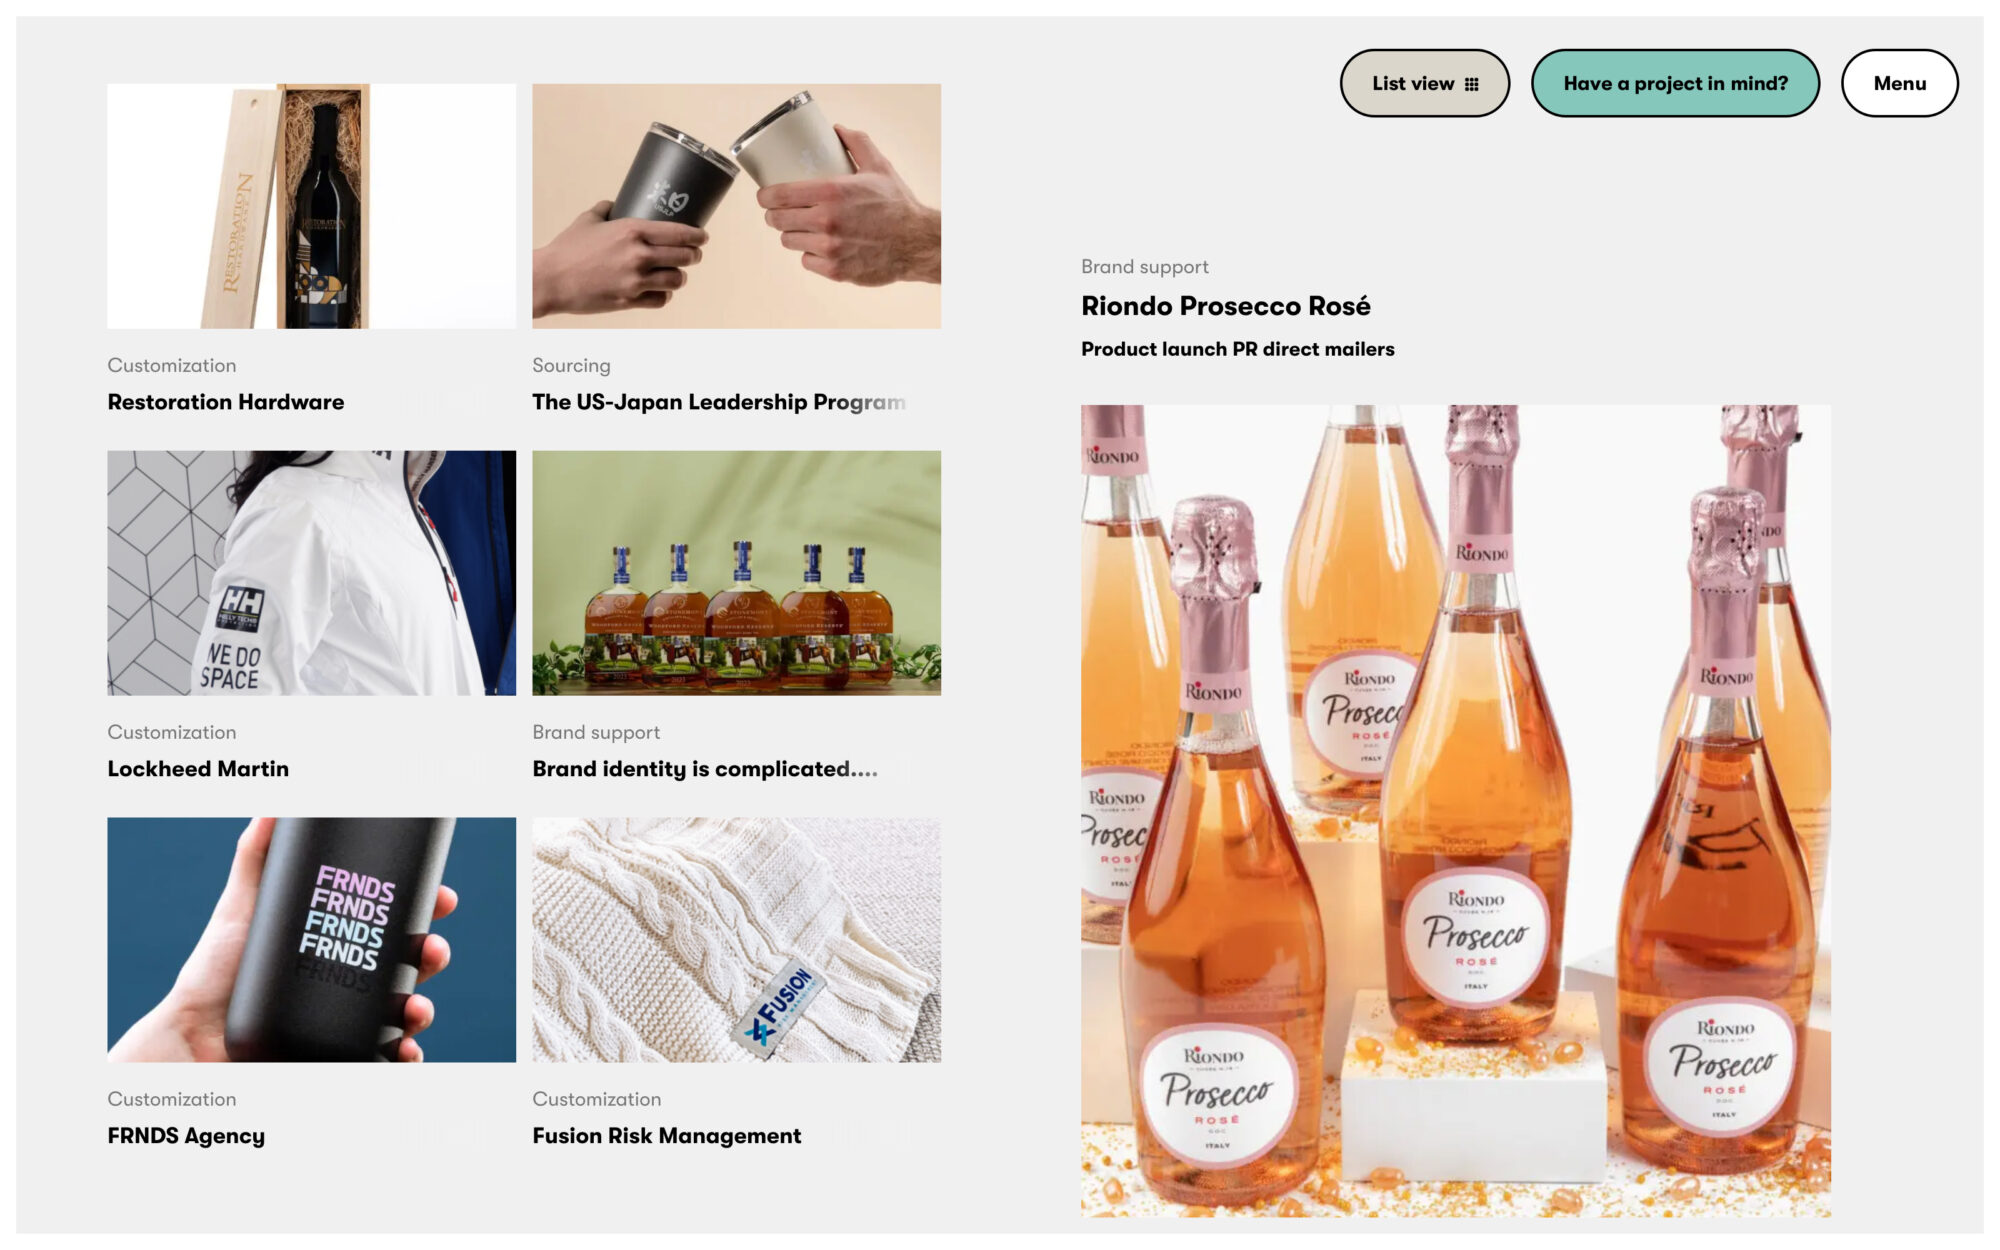Open the FRNDS black bottle thumbnail
The image size is (2000, 1250).
pos(311,940)
